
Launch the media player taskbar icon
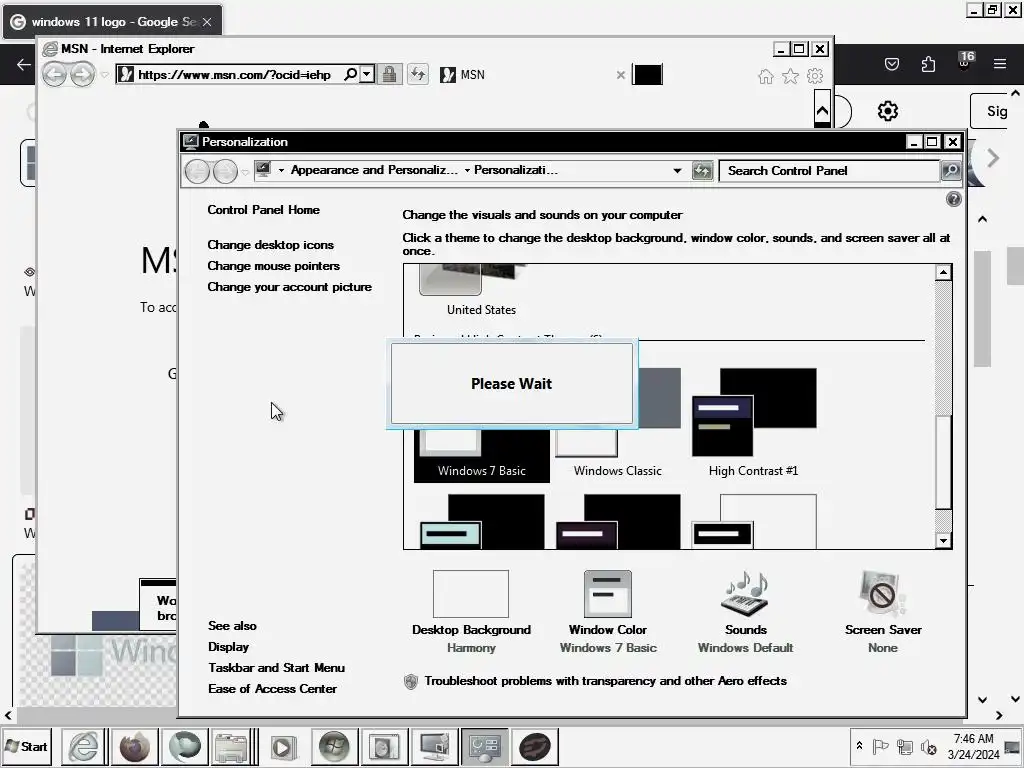[x=283, y=746]
